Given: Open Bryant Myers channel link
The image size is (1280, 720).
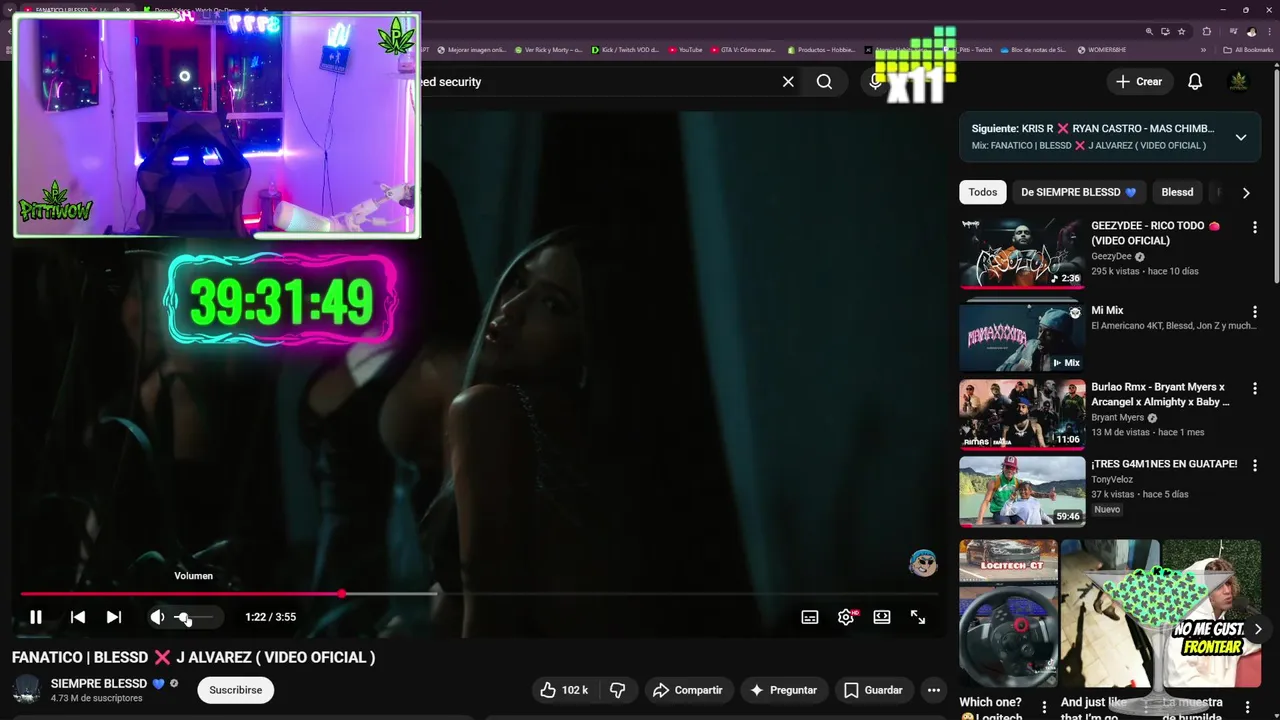Looking at the screenshot, I should pos(1117,418).
